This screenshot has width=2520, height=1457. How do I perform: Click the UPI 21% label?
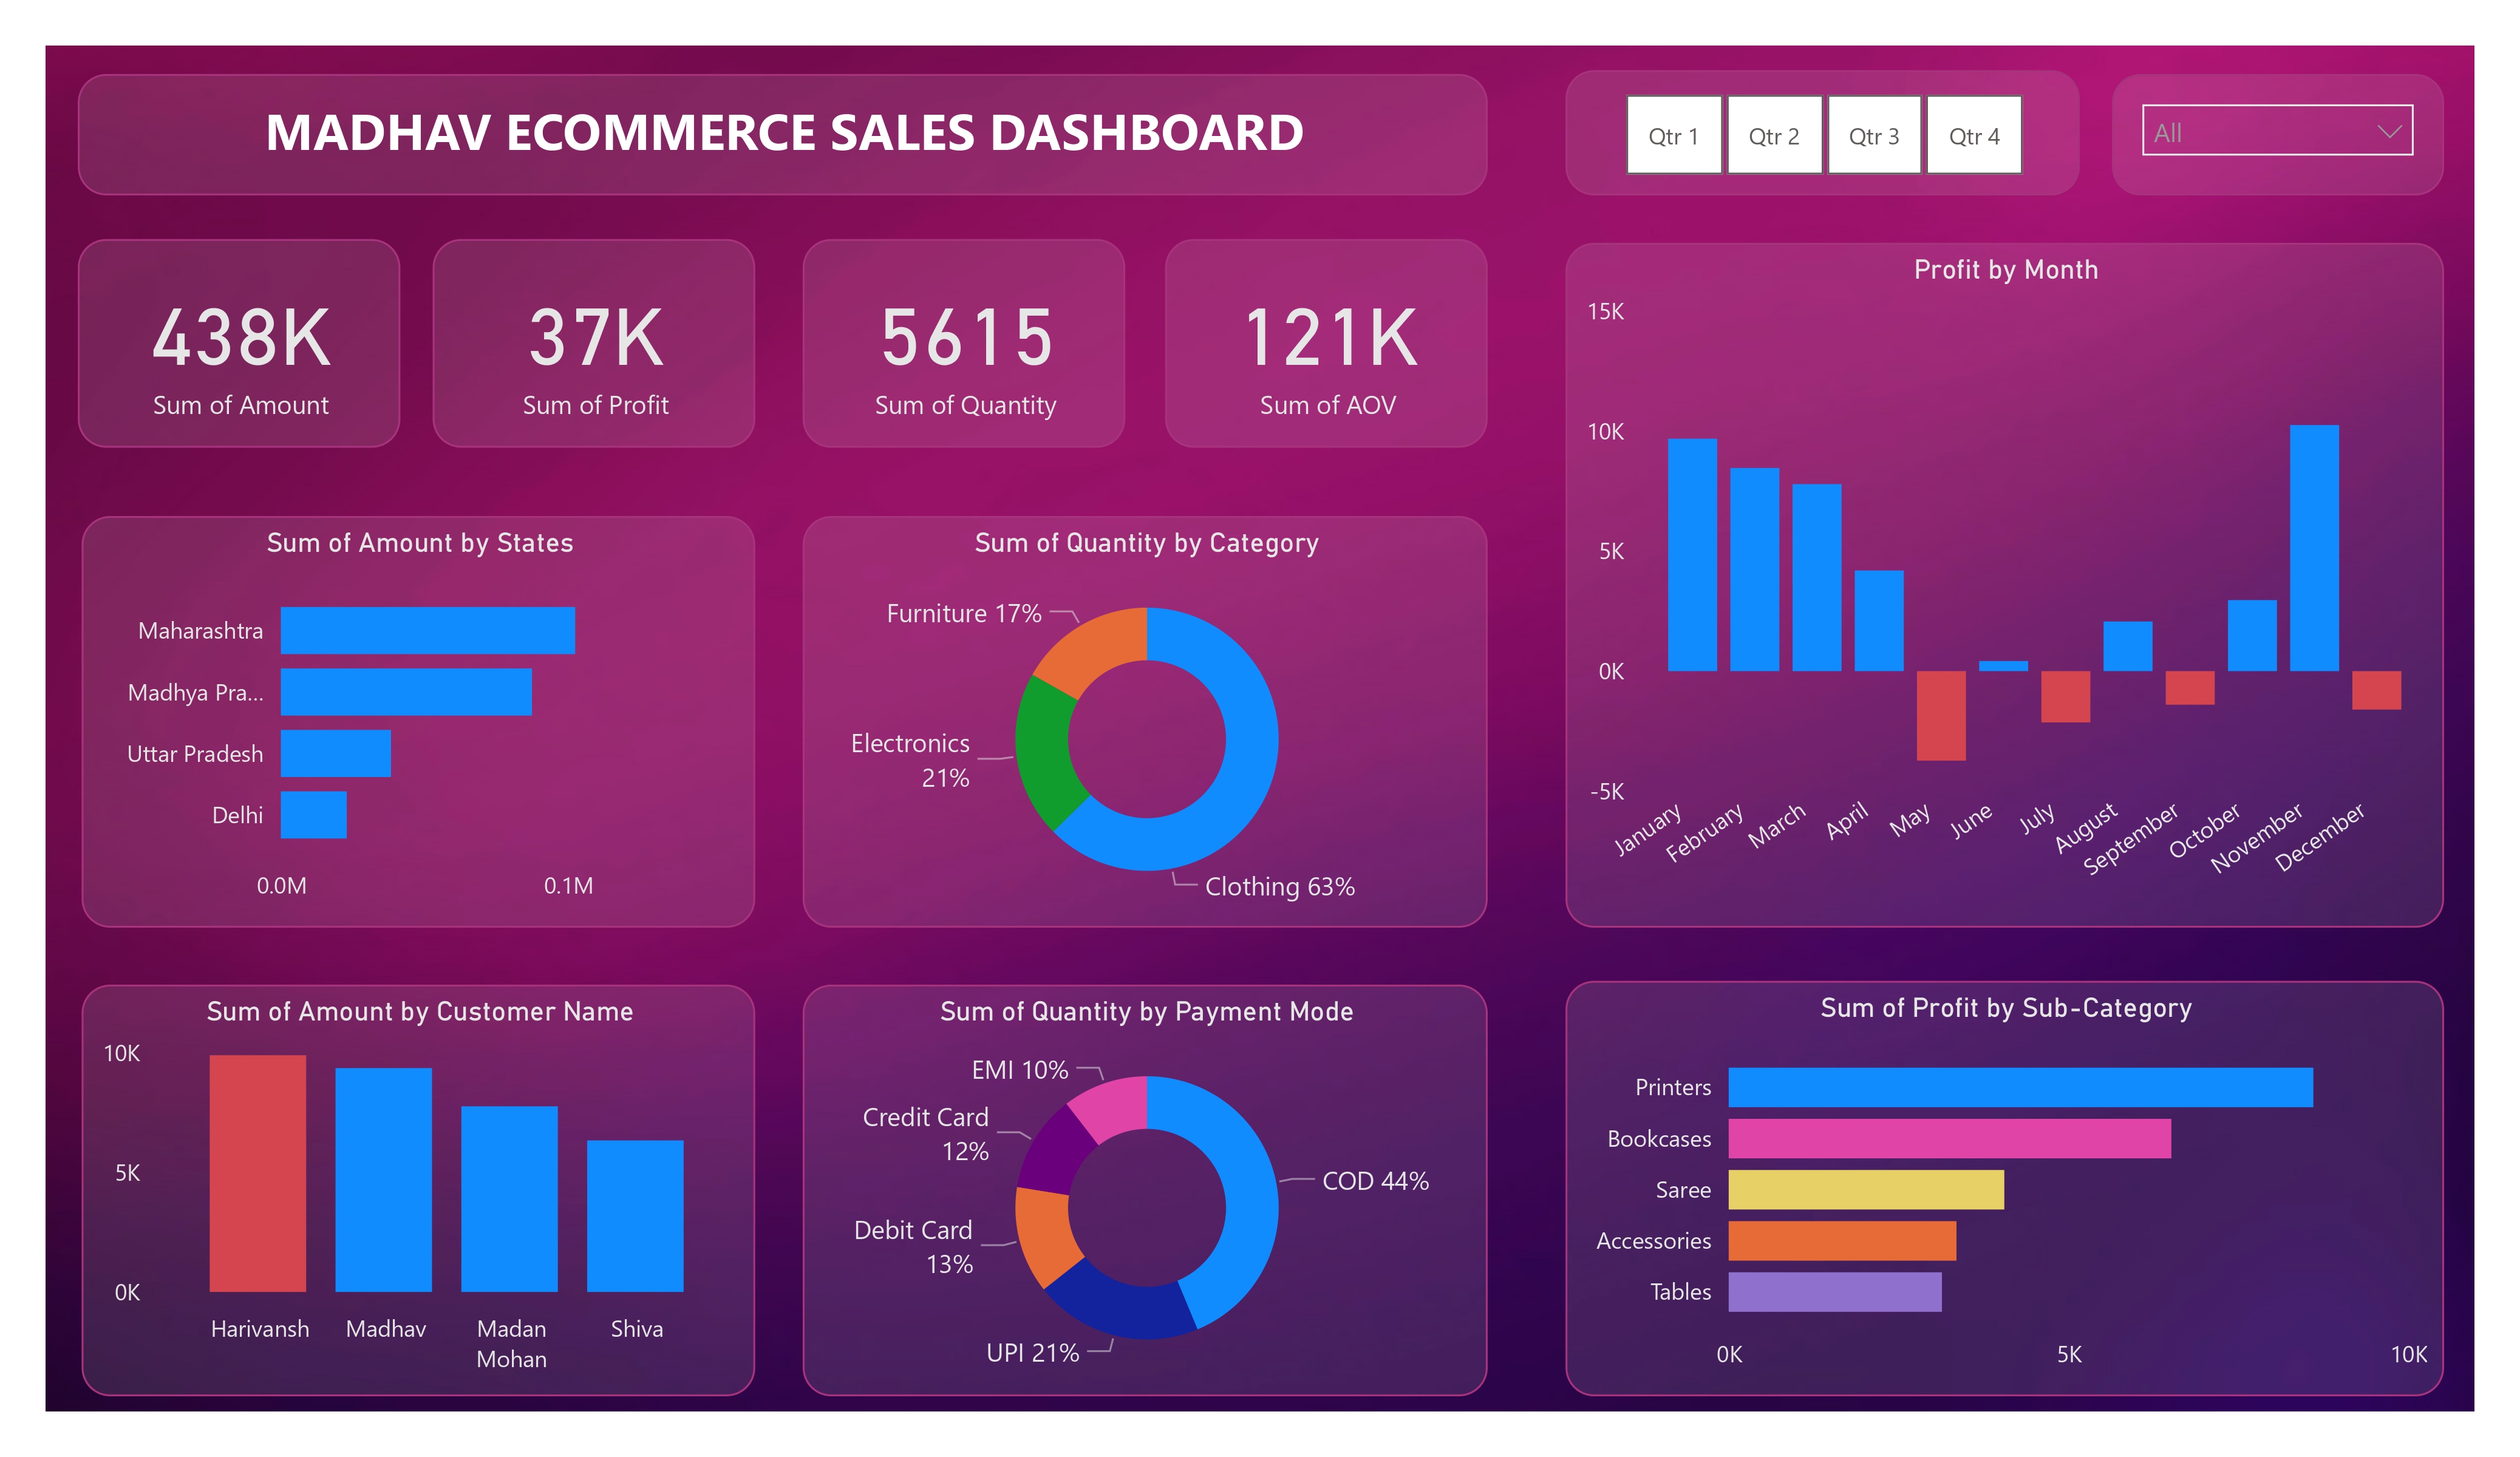point(1033,1353)
